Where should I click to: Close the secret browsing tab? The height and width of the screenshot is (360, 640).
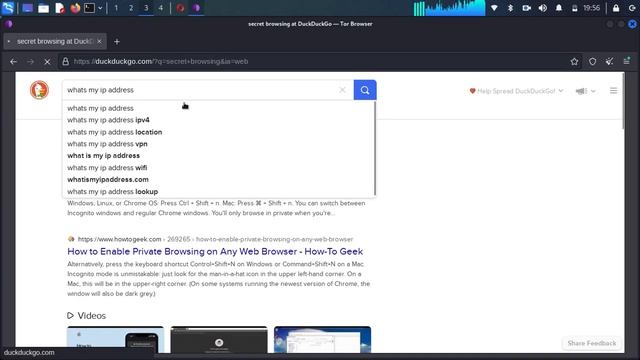pyautogui.click(x=99, y=41)
